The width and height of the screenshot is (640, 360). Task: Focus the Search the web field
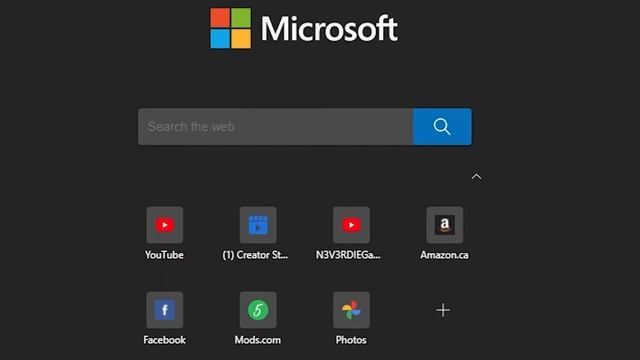[x=275, y=127]
